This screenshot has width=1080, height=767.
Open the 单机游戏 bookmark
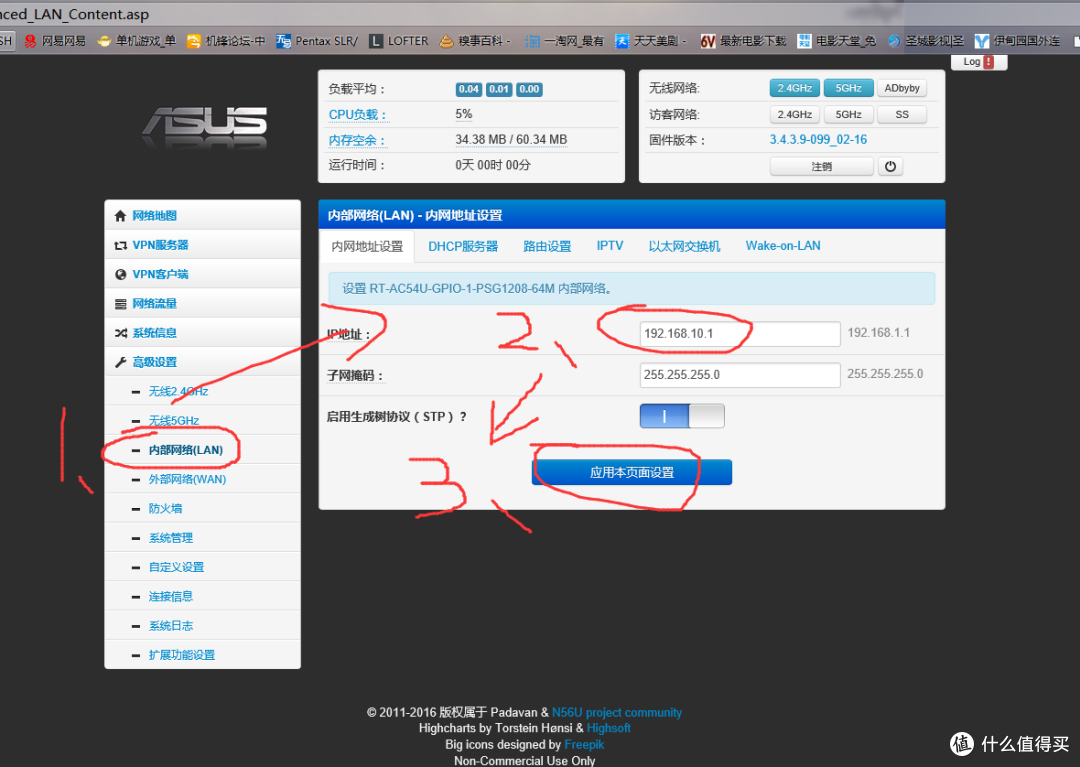136,41
